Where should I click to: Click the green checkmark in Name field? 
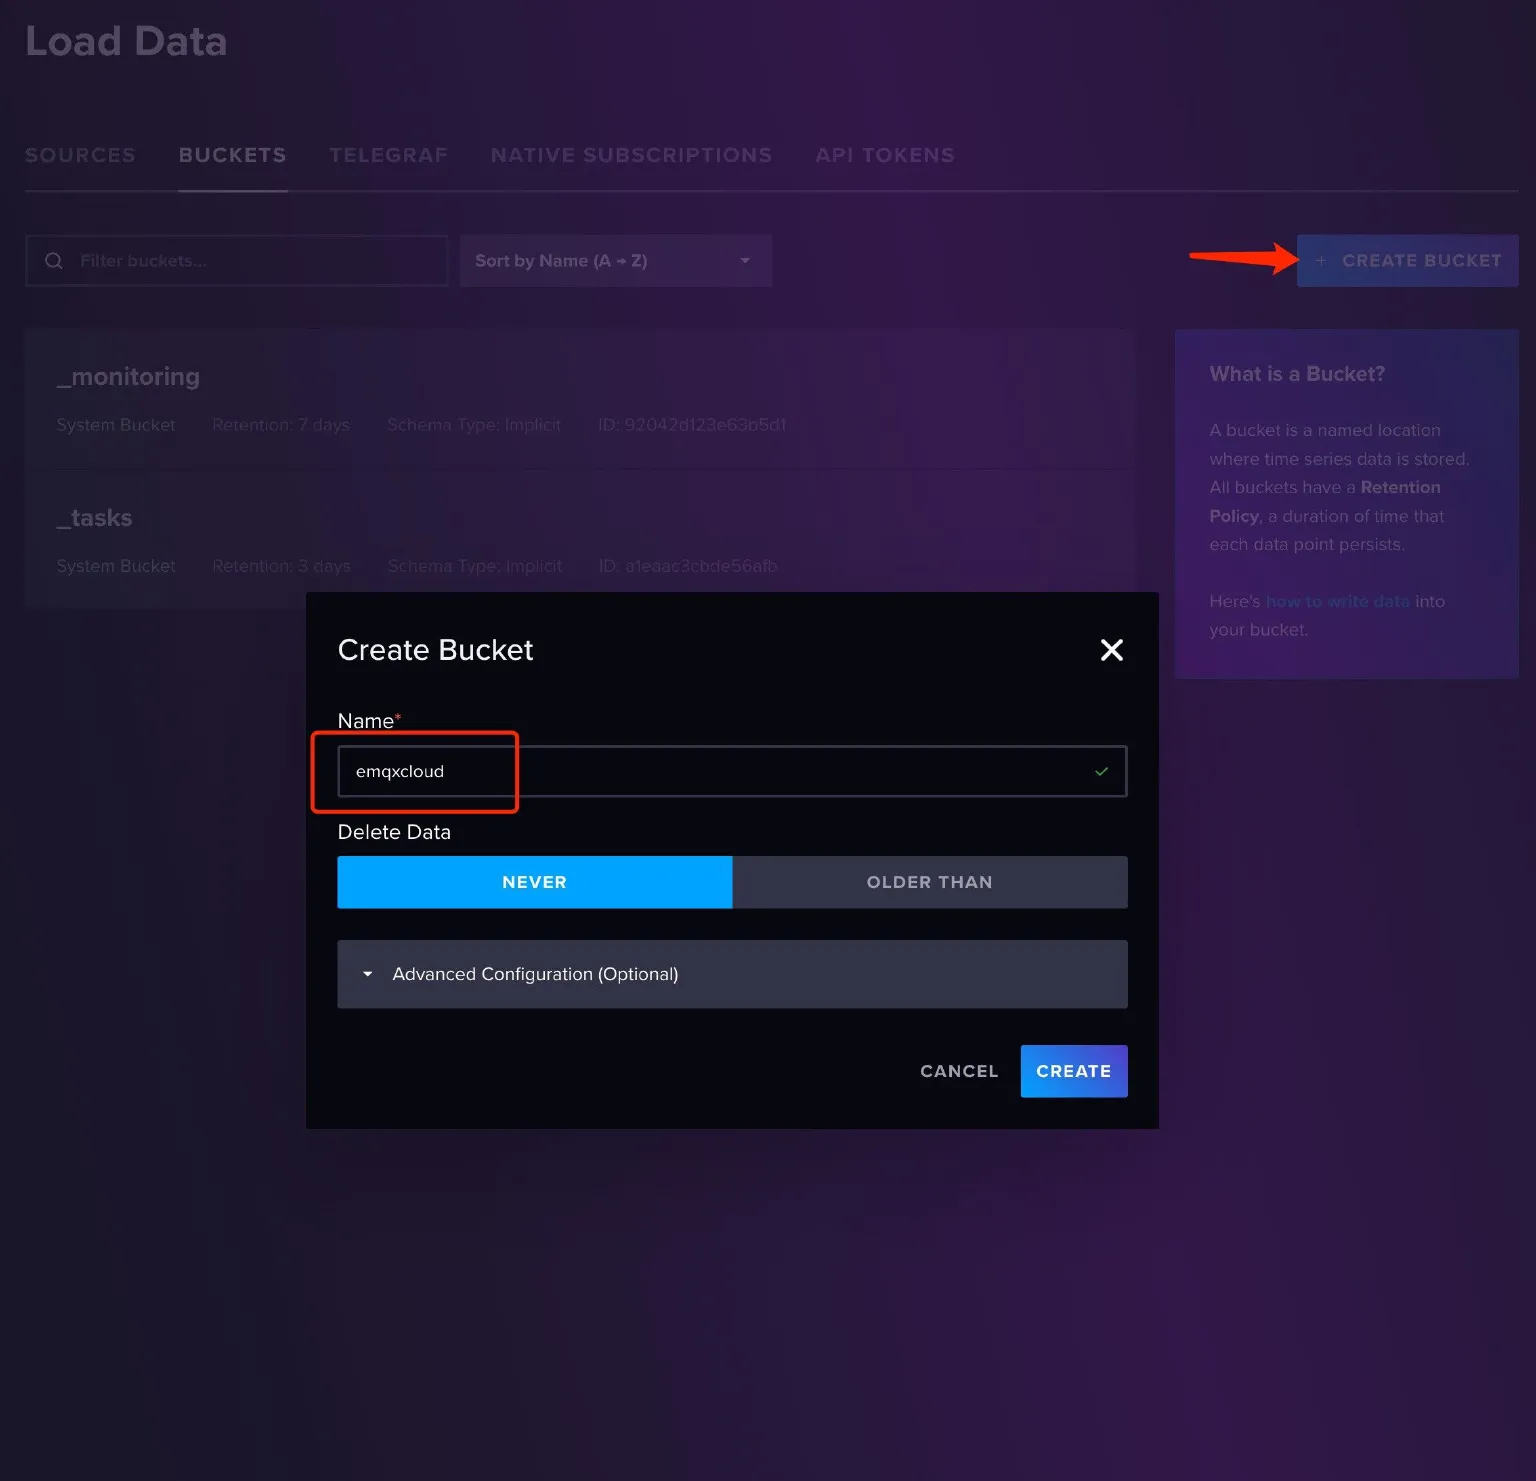[x=1101, y=771]
